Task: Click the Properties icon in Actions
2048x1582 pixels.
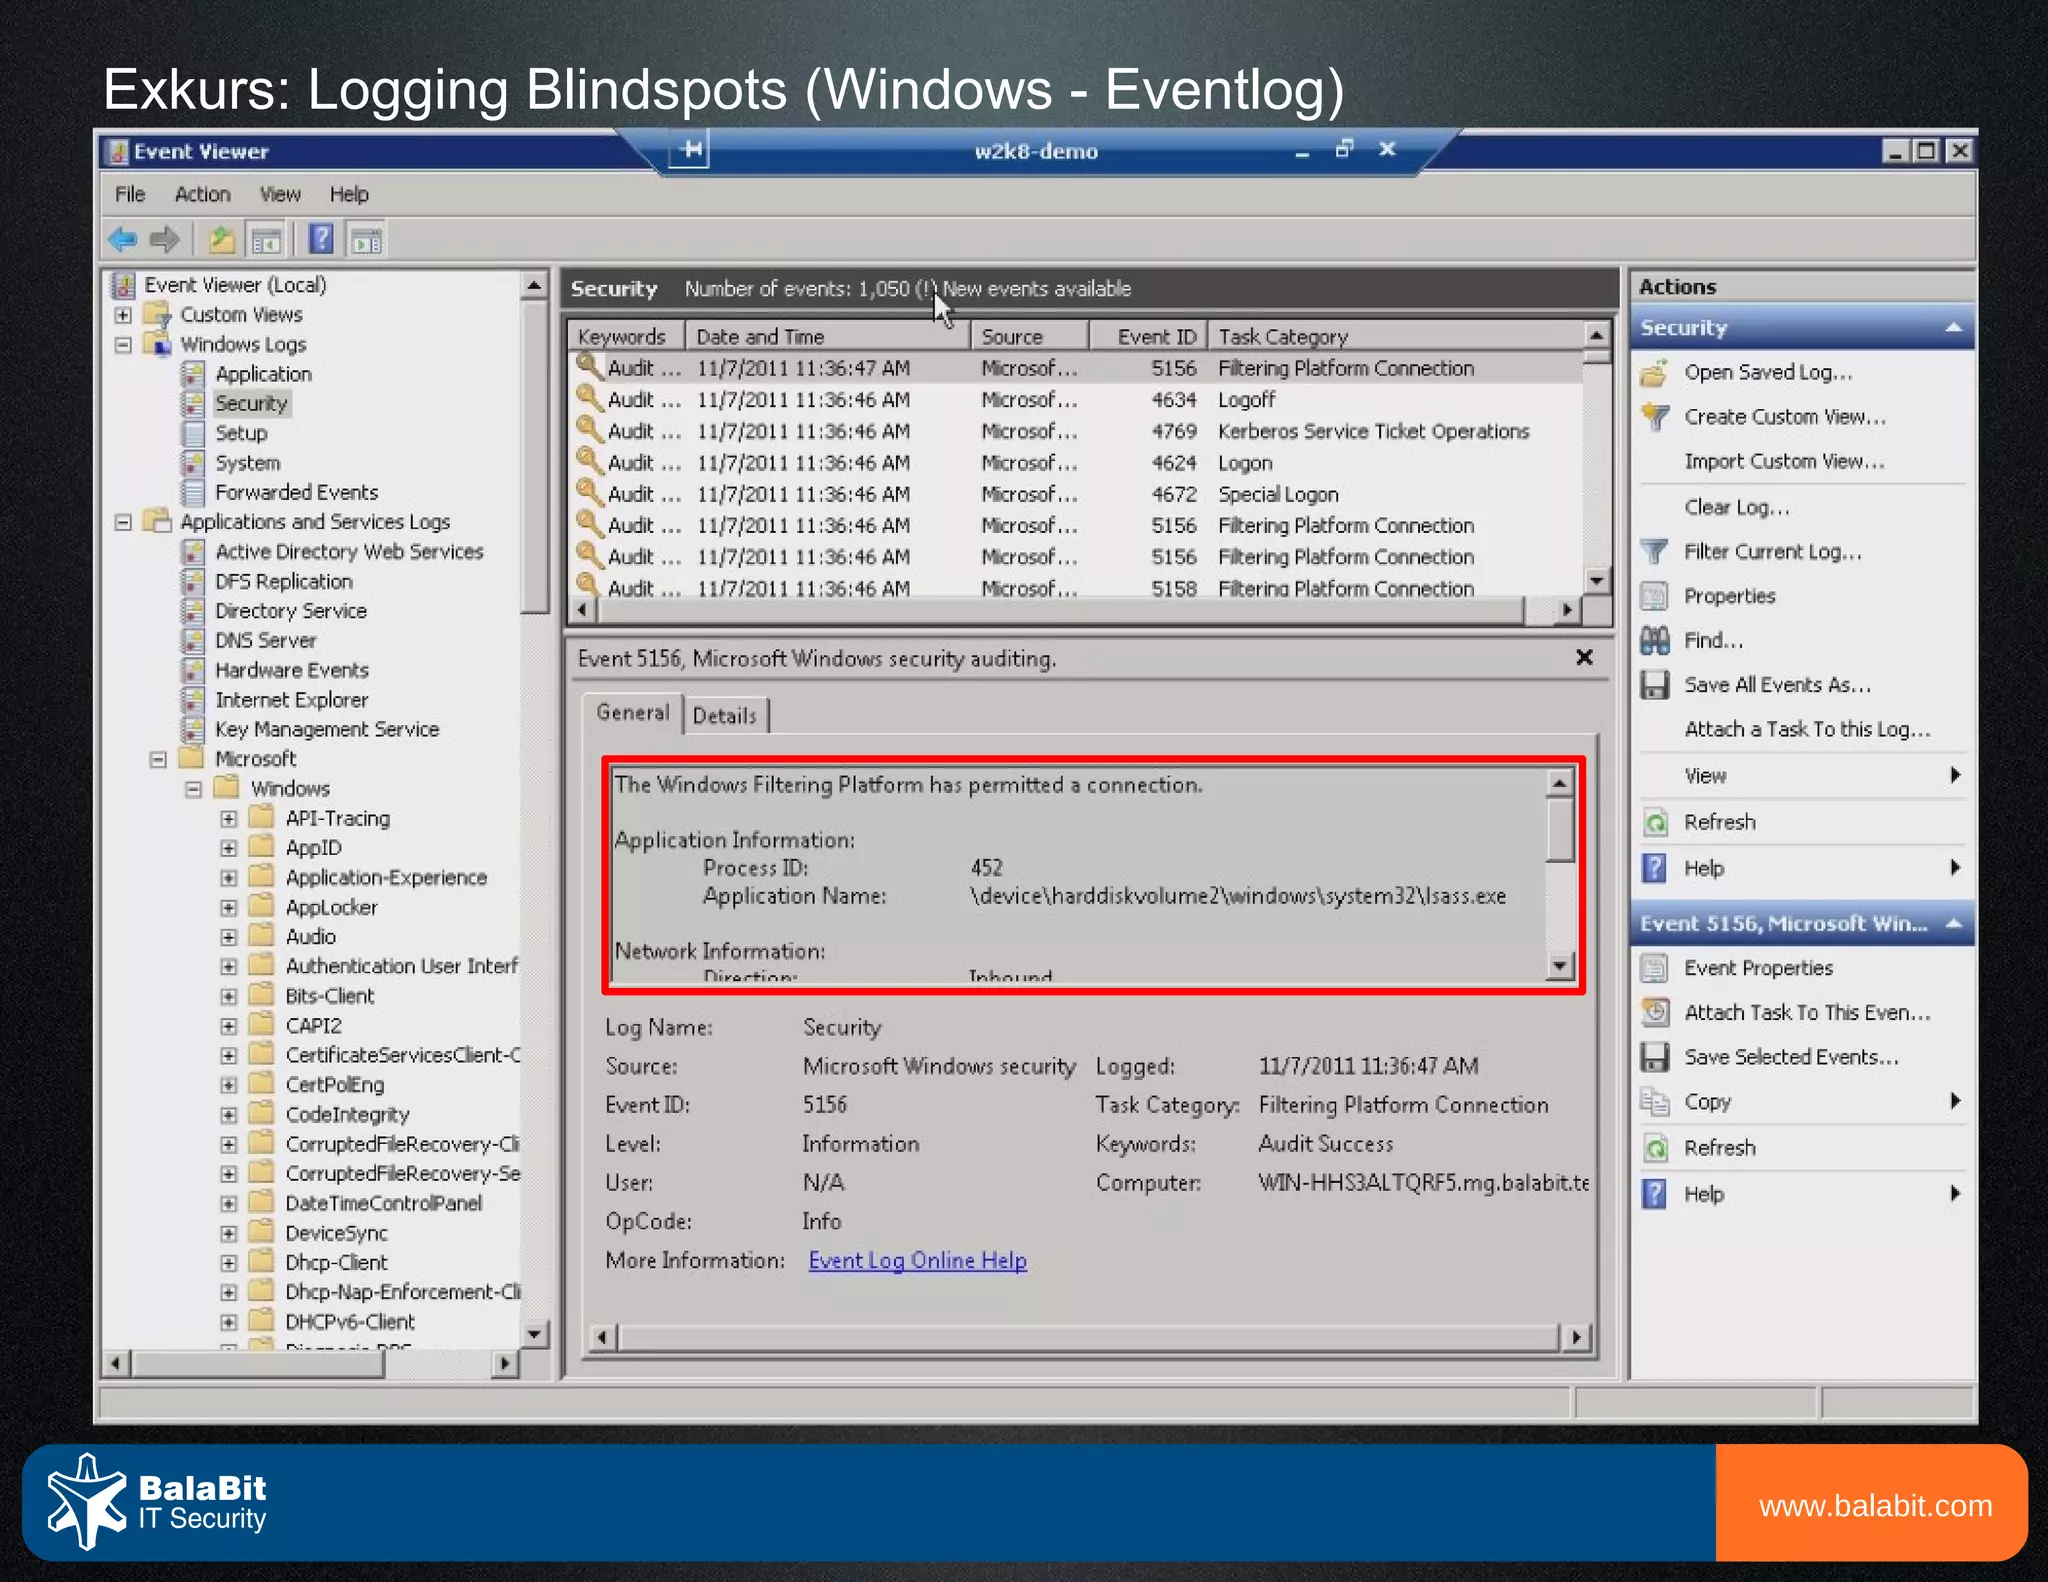Action: pyautogui.click(x=1654, y=596)
